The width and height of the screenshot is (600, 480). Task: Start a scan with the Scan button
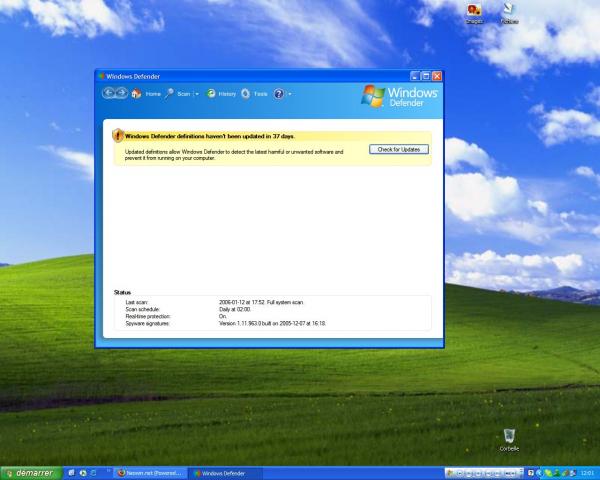[x=178, y=94]
